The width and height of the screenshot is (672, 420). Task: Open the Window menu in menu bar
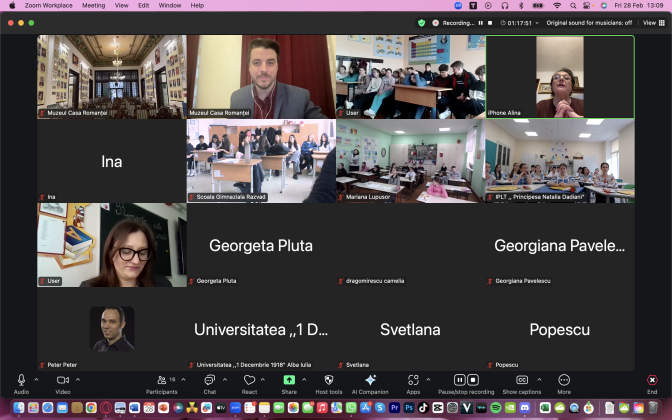pos(170,5)
